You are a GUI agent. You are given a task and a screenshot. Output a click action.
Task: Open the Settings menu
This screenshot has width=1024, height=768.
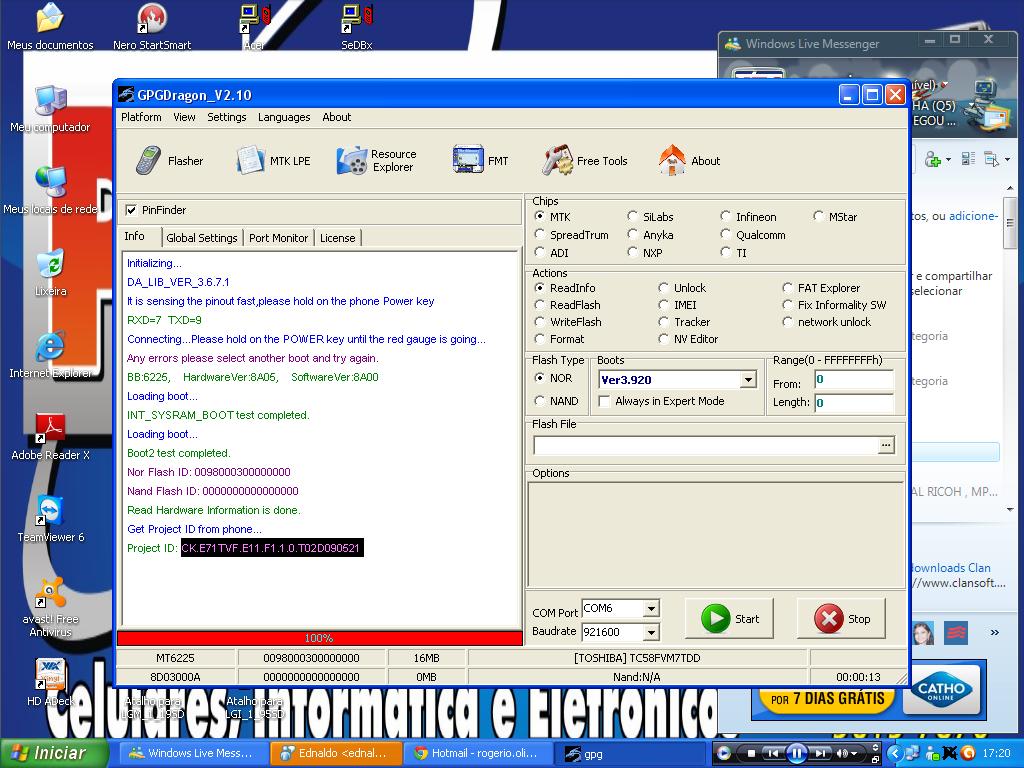pos(227,117)
